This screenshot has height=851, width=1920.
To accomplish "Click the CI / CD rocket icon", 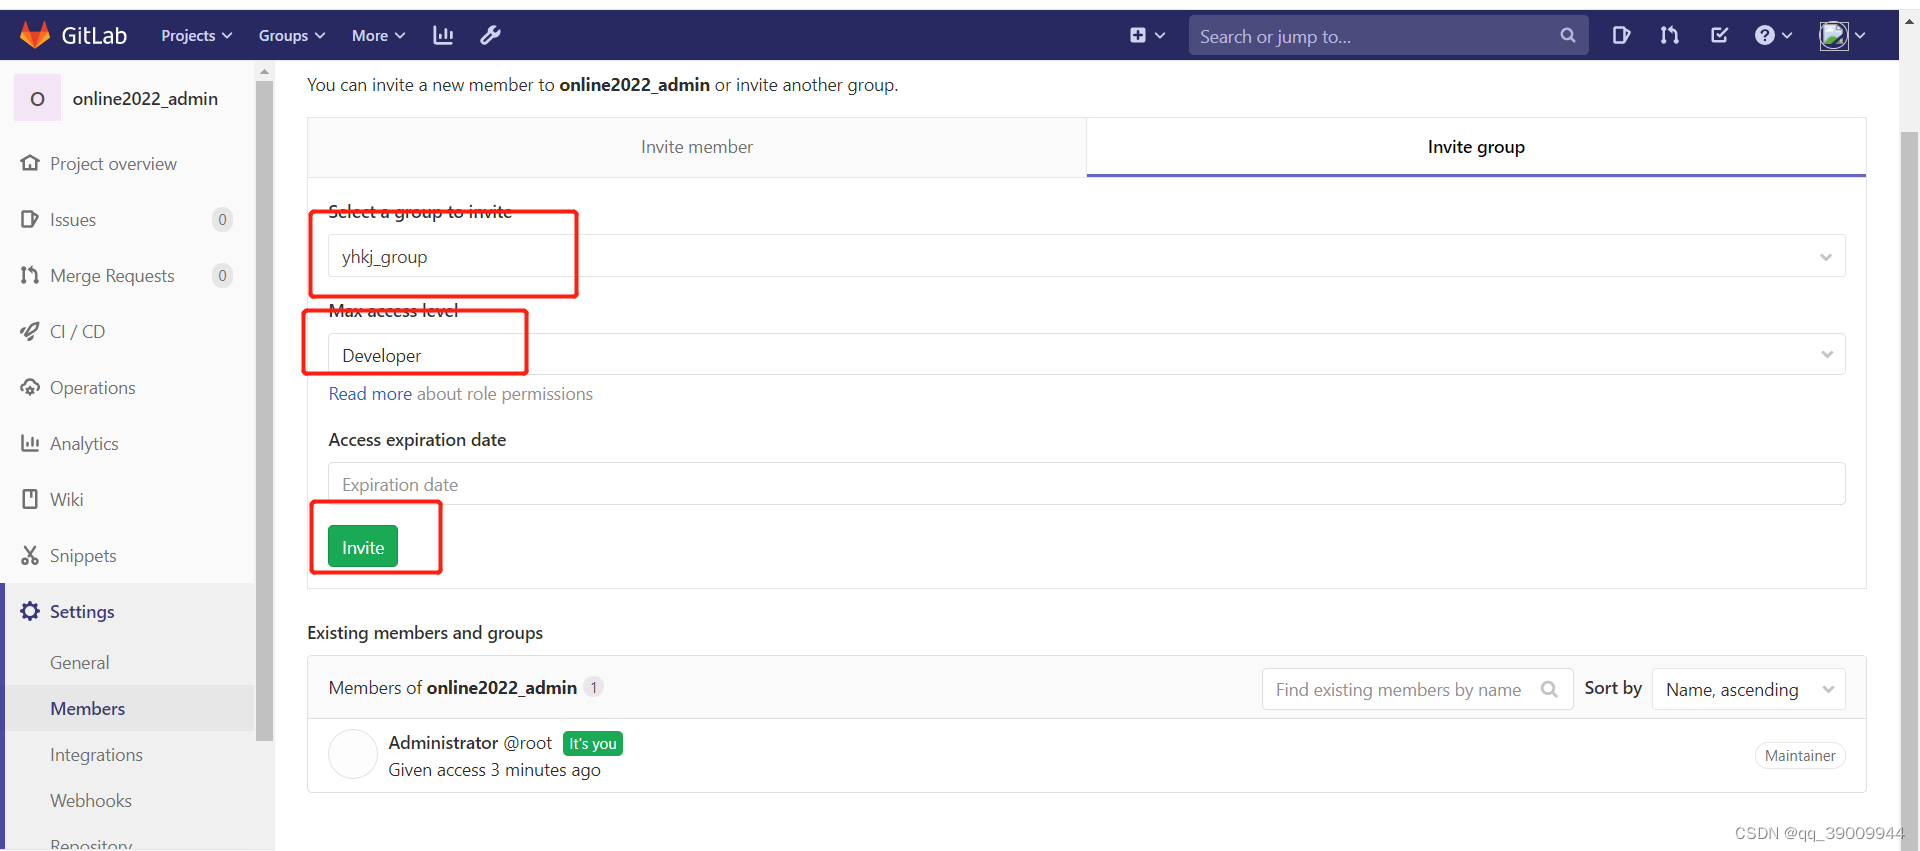I will click(30, 331).
